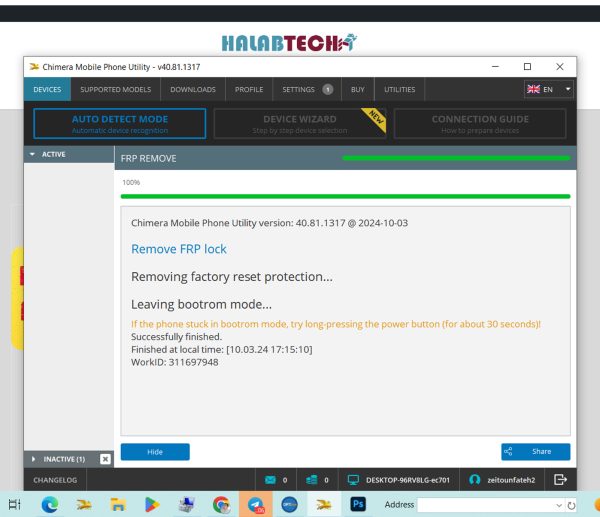Open the taskbar Address dropdown arrow
Viewport: 600px width, 517px height.
click(559, 506)
